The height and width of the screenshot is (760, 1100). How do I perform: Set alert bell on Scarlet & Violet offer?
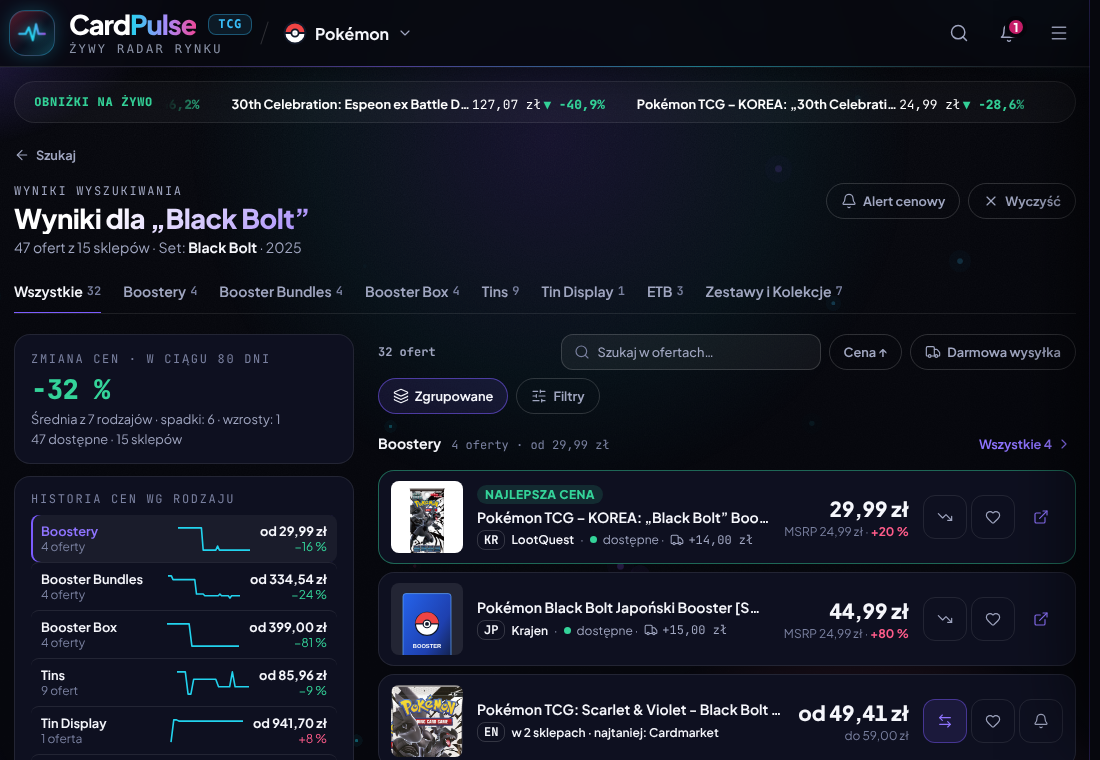[x=1041, y=721]
